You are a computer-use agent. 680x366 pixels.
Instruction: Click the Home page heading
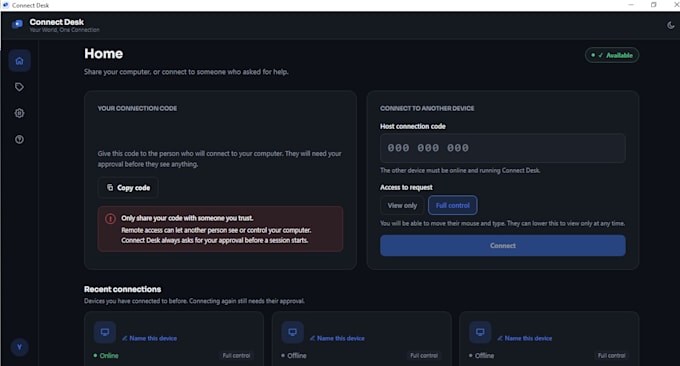click(103, 54)
